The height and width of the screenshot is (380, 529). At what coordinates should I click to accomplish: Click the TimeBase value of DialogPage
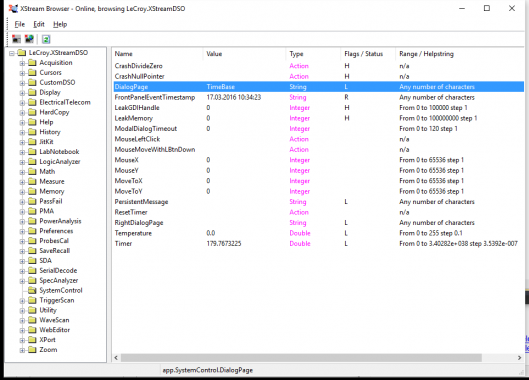click(221, 87)
